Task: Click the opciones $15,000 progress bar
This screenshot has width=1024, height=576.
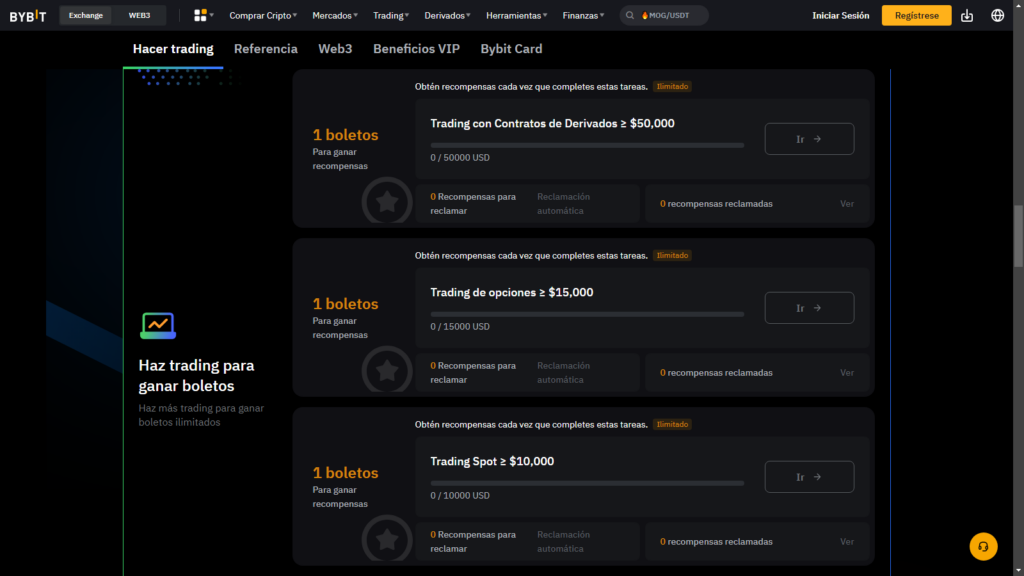Action: [x=587, y=314]
